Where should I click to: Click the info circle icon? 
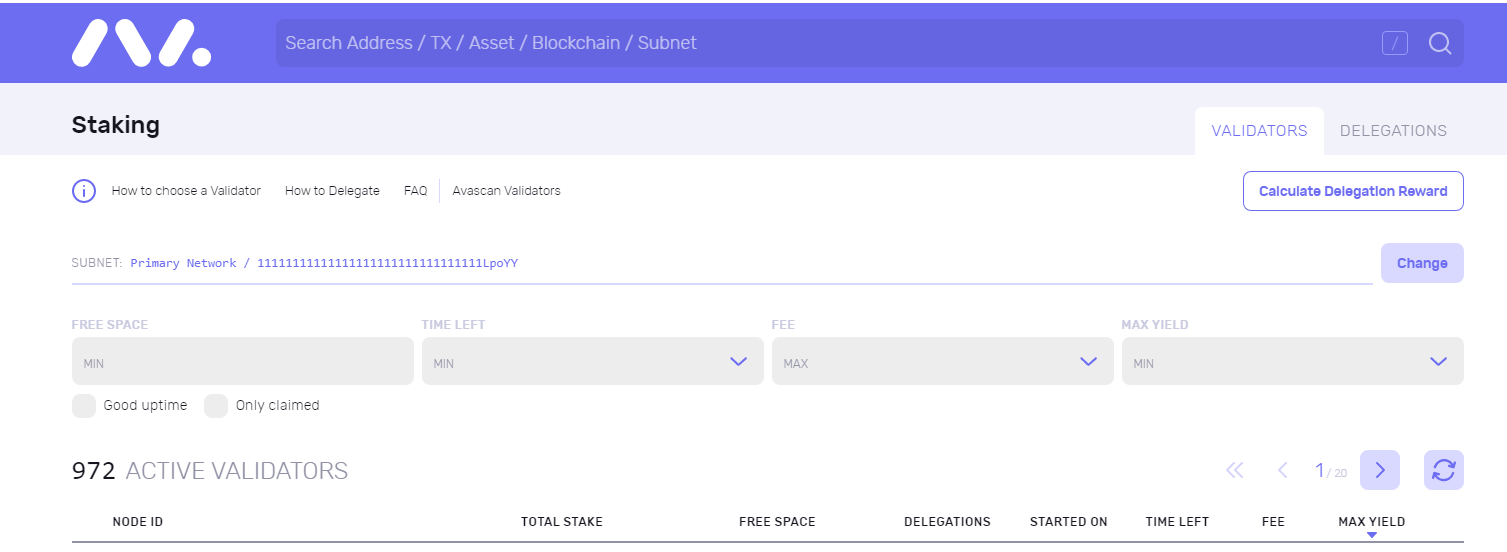pyautogui.click(x=84, y=191)
